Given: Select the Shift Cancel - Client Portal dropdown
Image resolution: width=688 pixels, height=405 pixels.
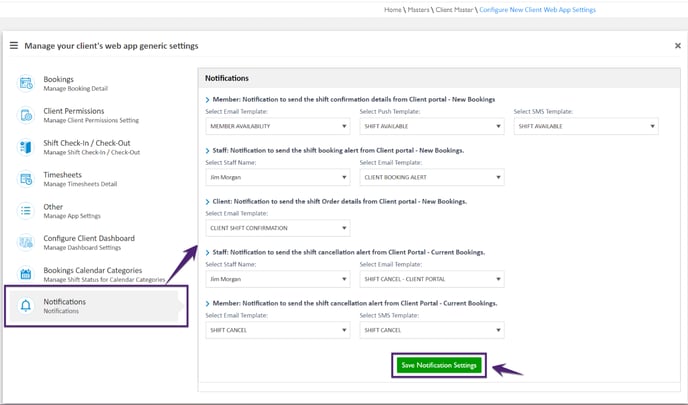Looking at the screenshot, I should tap(431, 279).
